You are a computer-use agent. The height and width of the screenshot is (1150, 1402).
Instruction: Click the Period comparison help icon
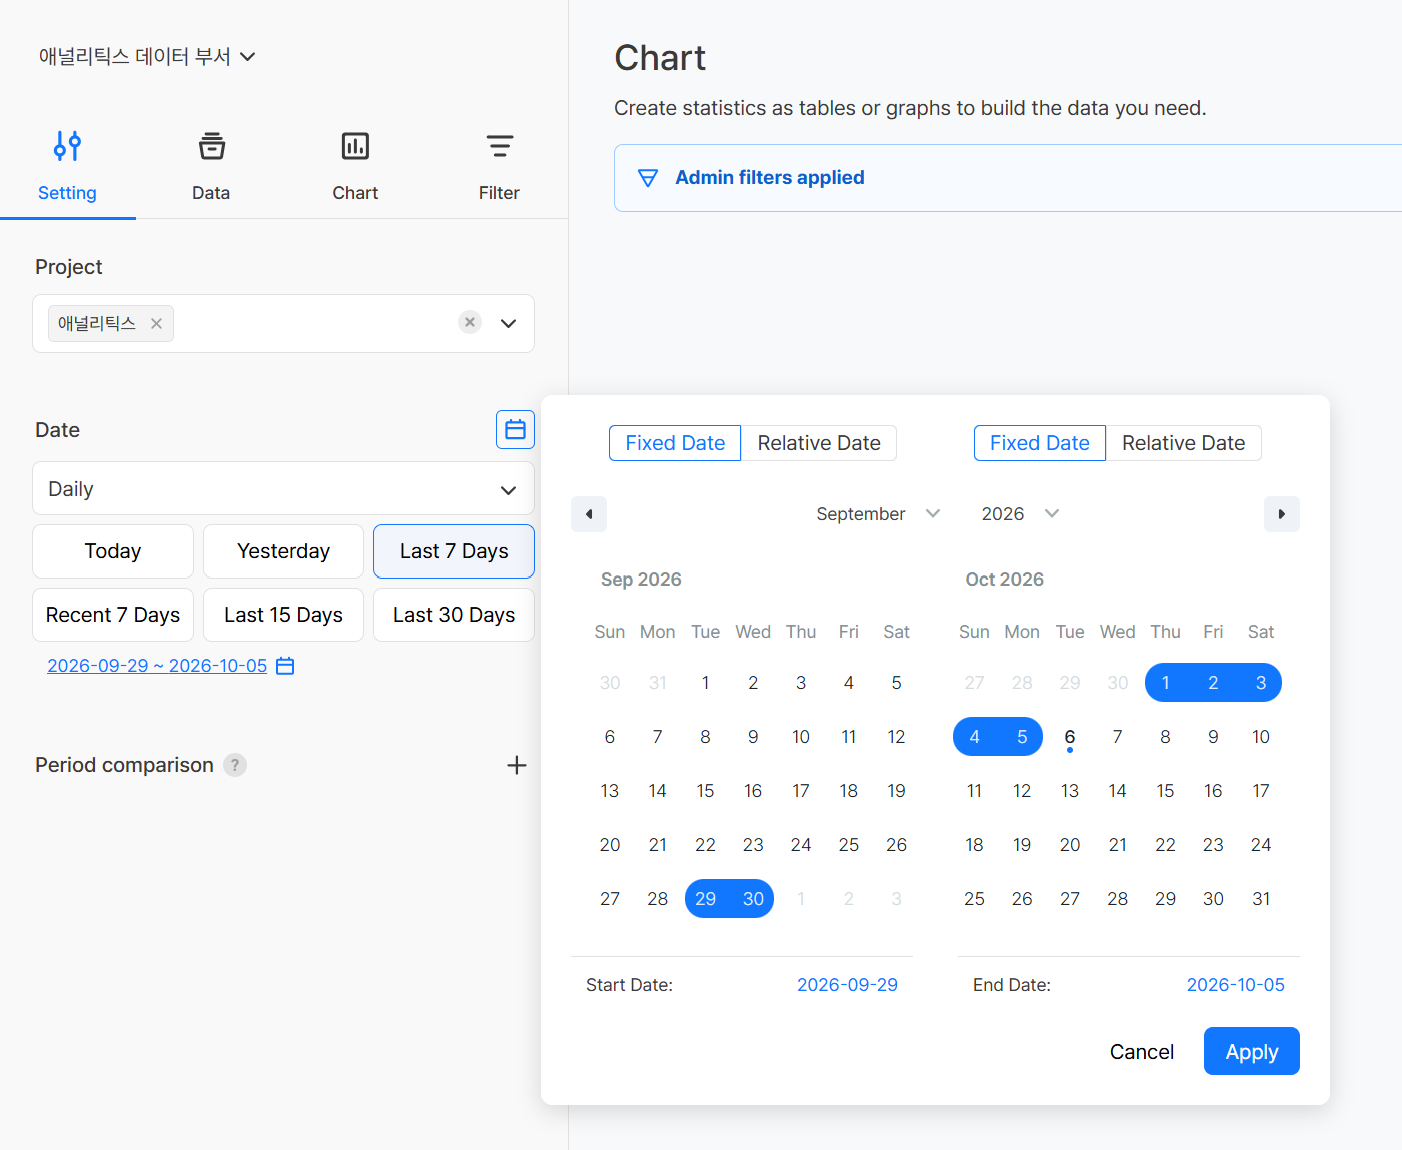[x=235, y=765]
